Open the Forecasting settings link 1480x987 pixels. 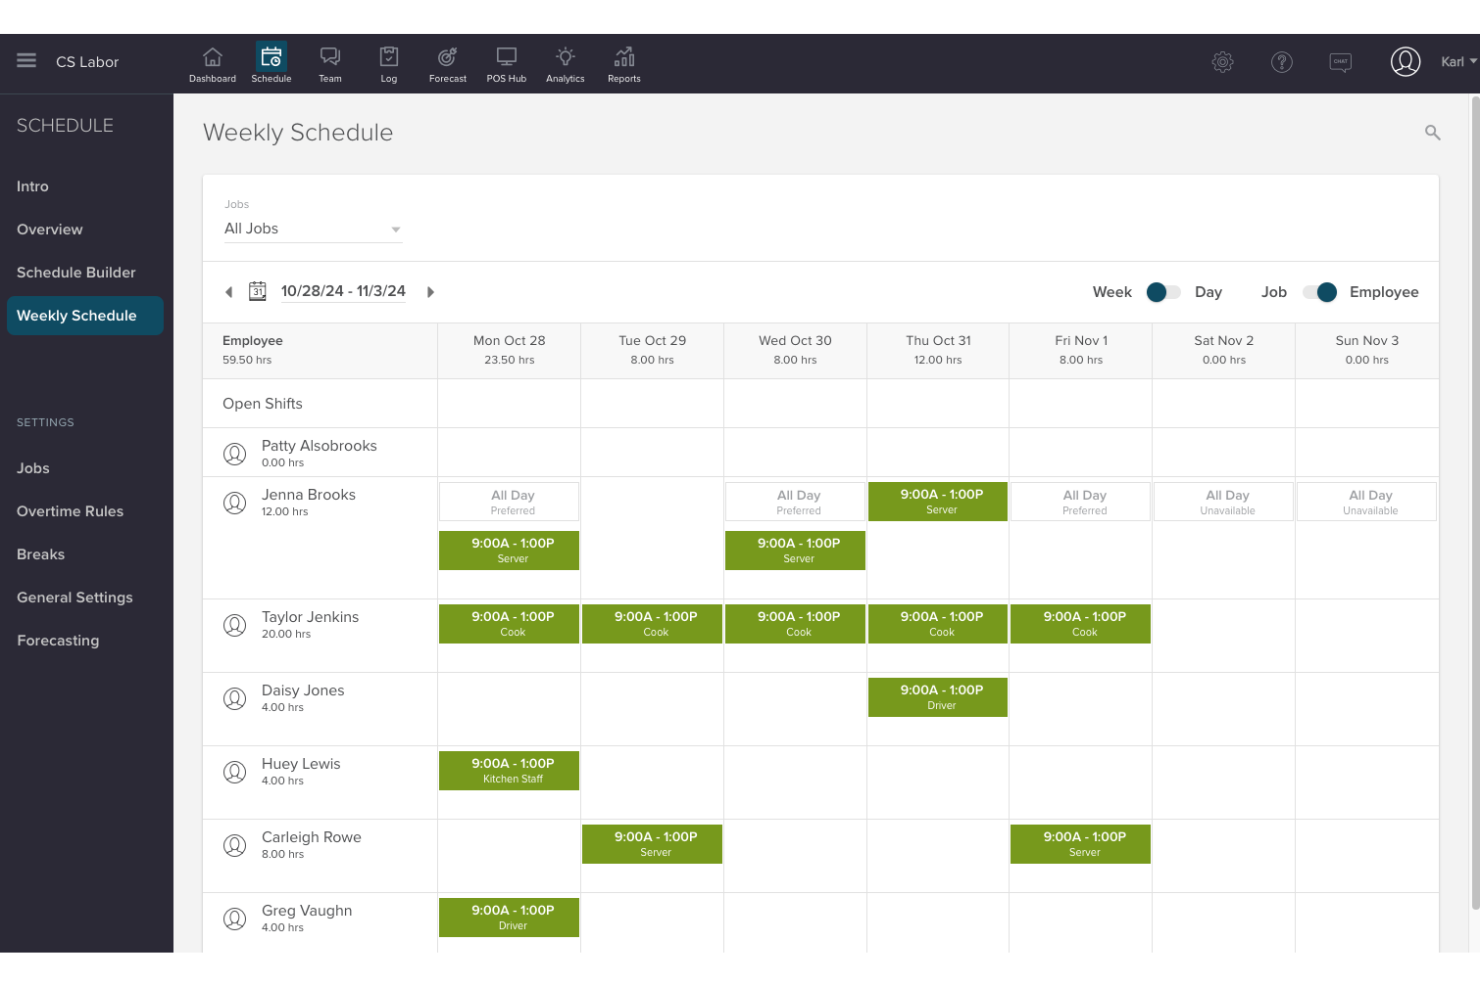coord(57,640)
